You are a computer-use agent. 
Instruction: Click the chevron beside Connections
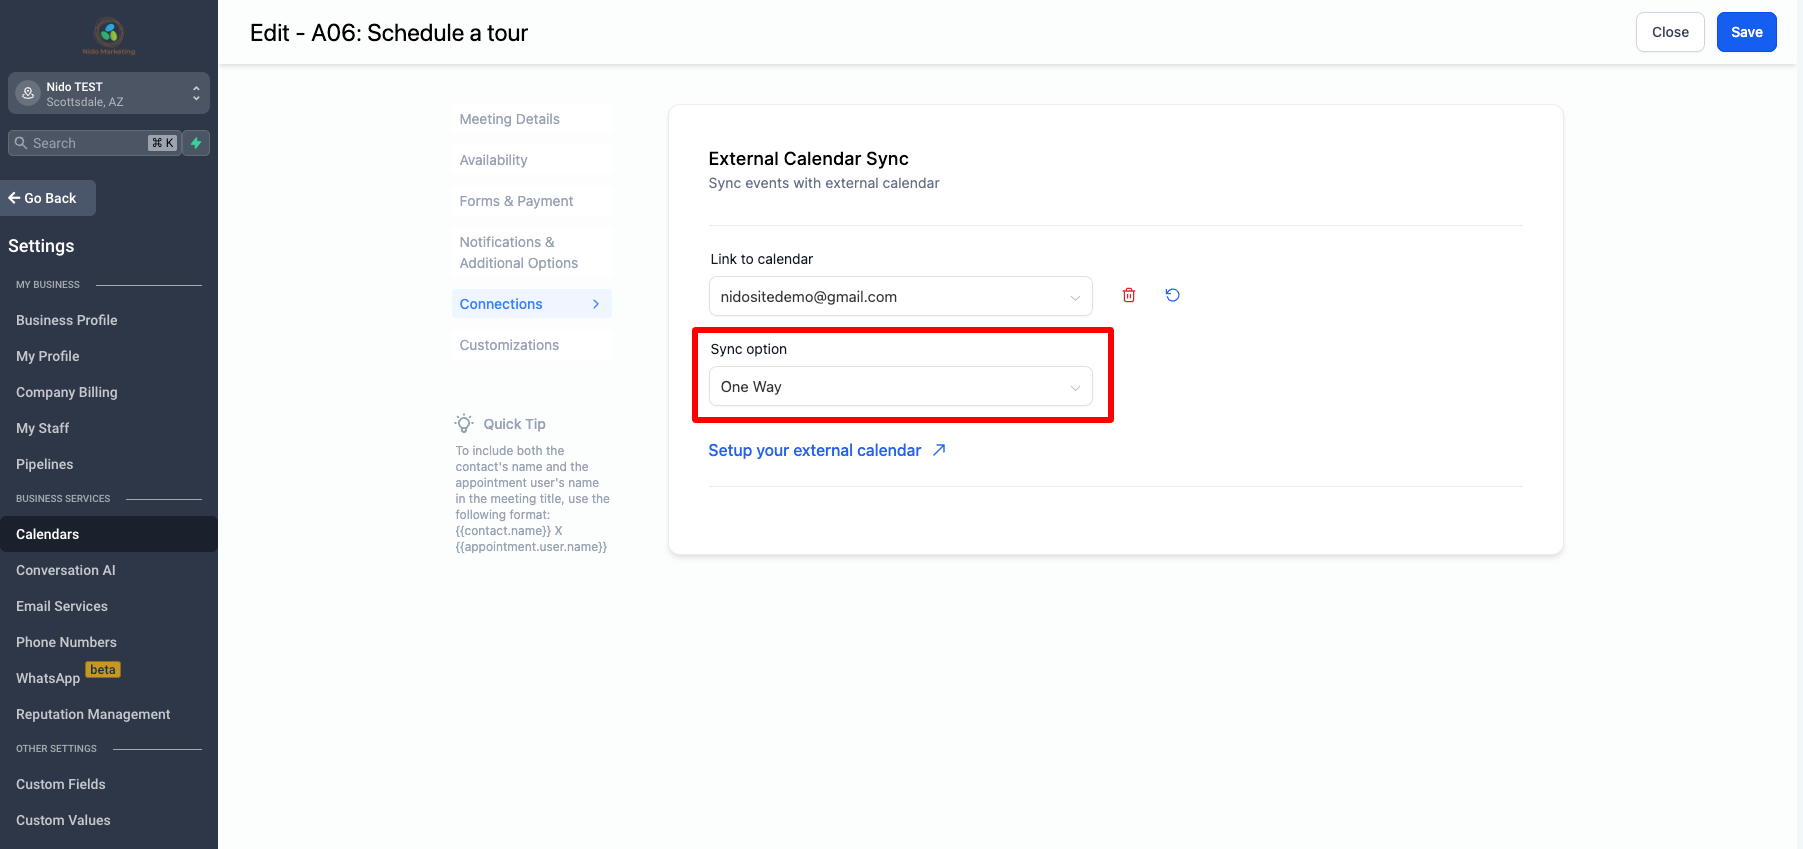(596, 304)
